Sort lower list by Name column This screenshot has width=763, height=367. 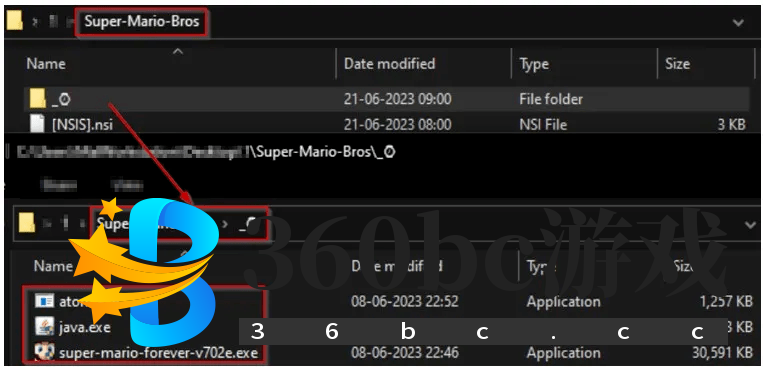(53, 266)
